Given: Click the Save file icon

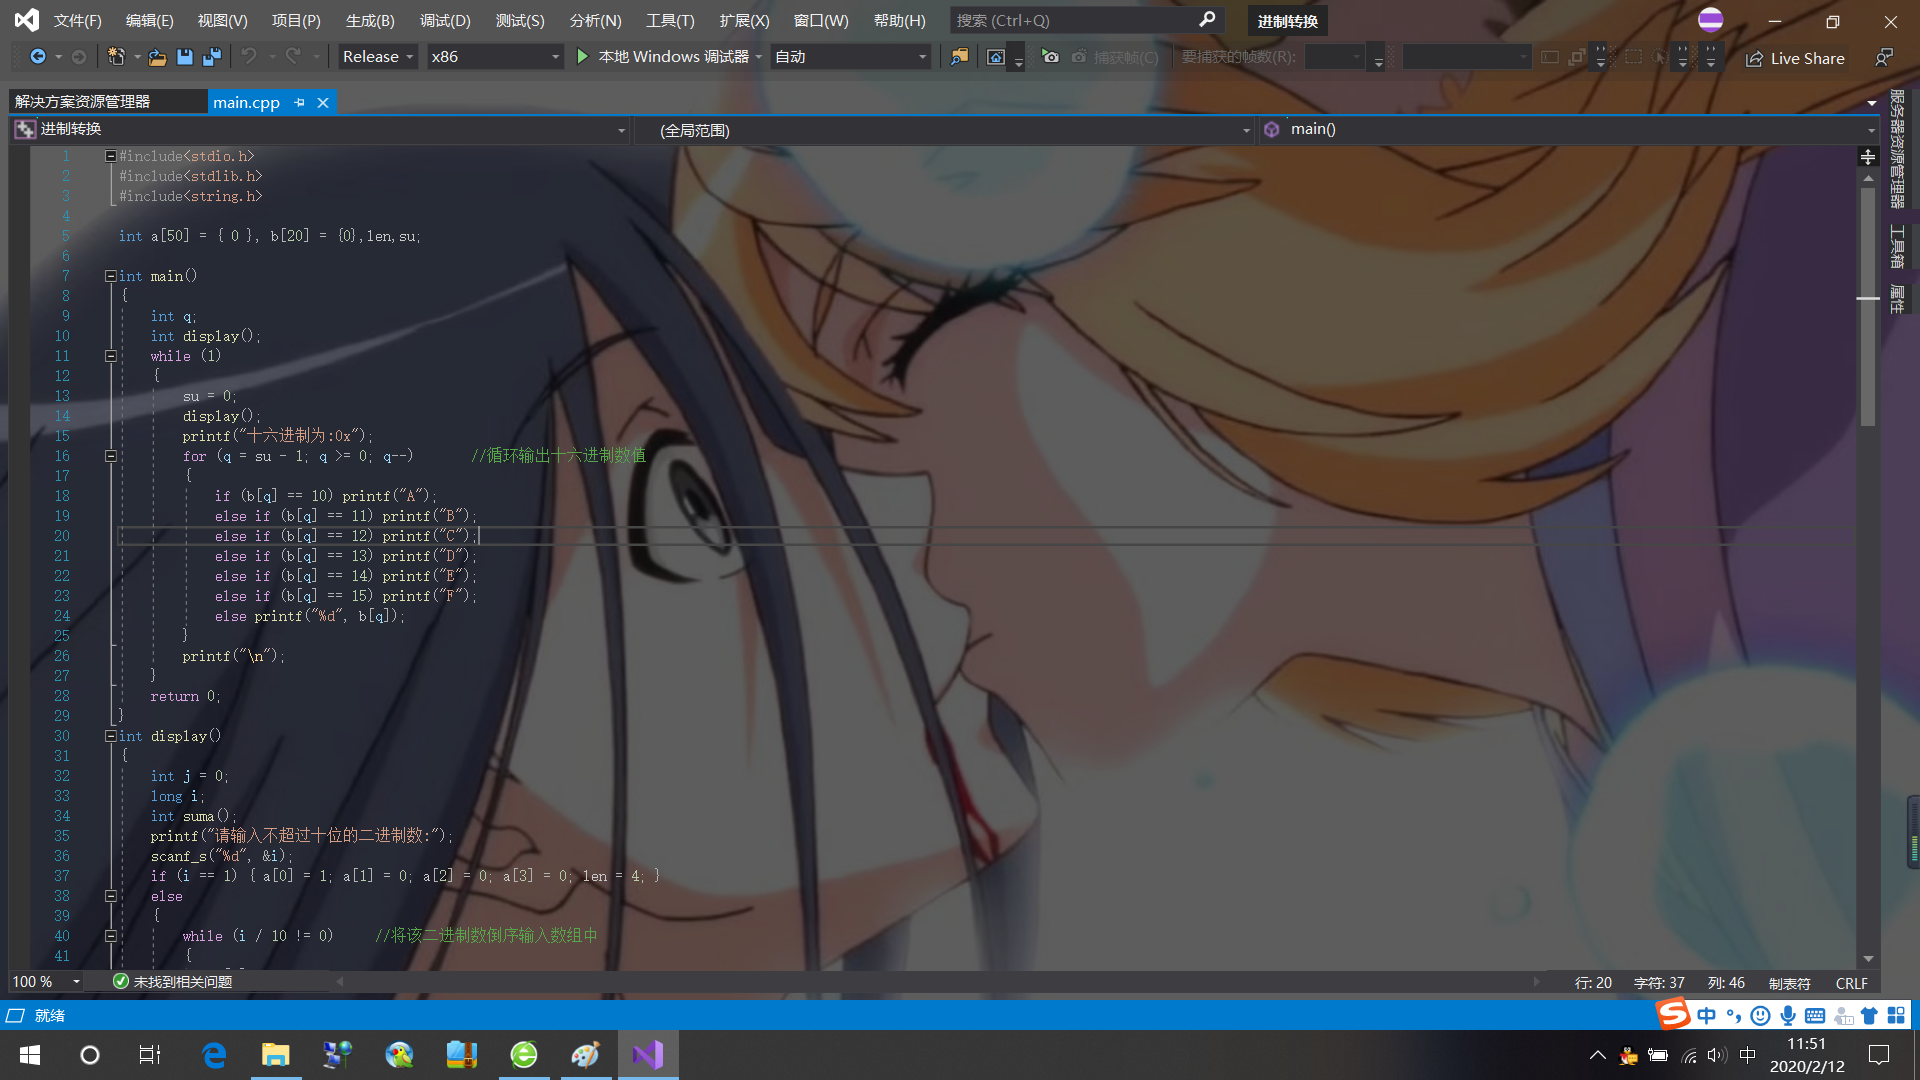Looking at the screenshot, I should (x=185, y=57).
